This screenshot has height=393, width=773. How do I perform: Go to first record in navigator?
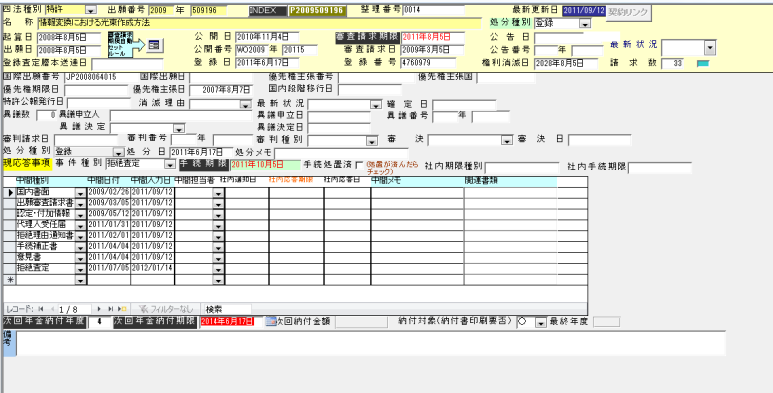click(x=40, y=309)
